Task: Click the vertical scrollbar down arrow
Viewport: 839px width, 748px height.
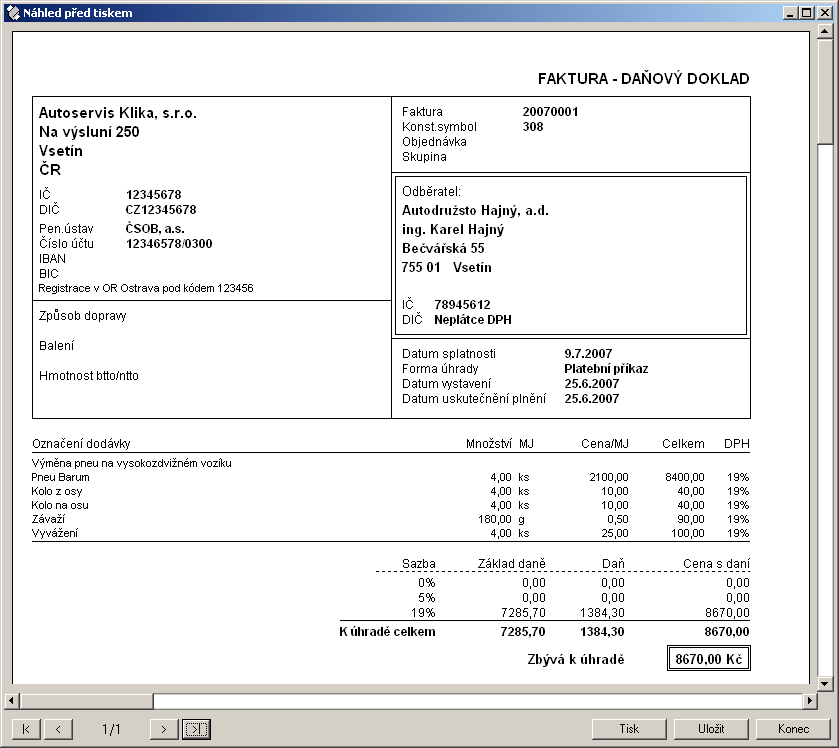Action: 825,683
